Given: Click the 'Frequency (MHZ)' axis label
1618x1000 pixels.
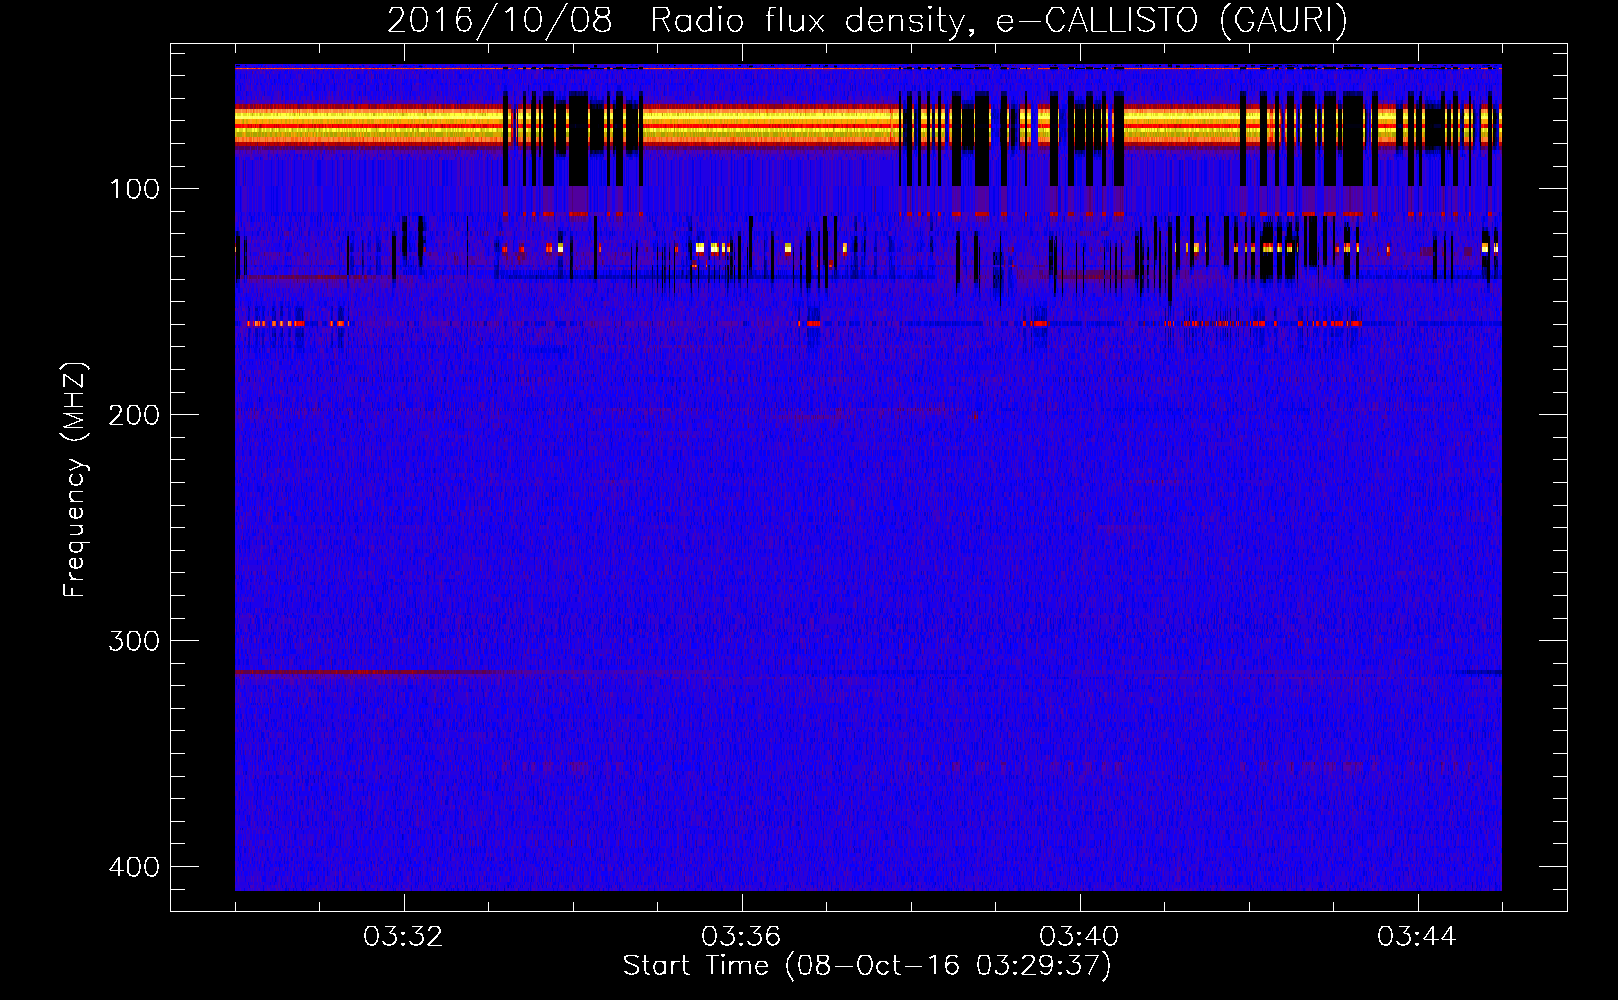Looking at the screenshot, I should 75,480.
